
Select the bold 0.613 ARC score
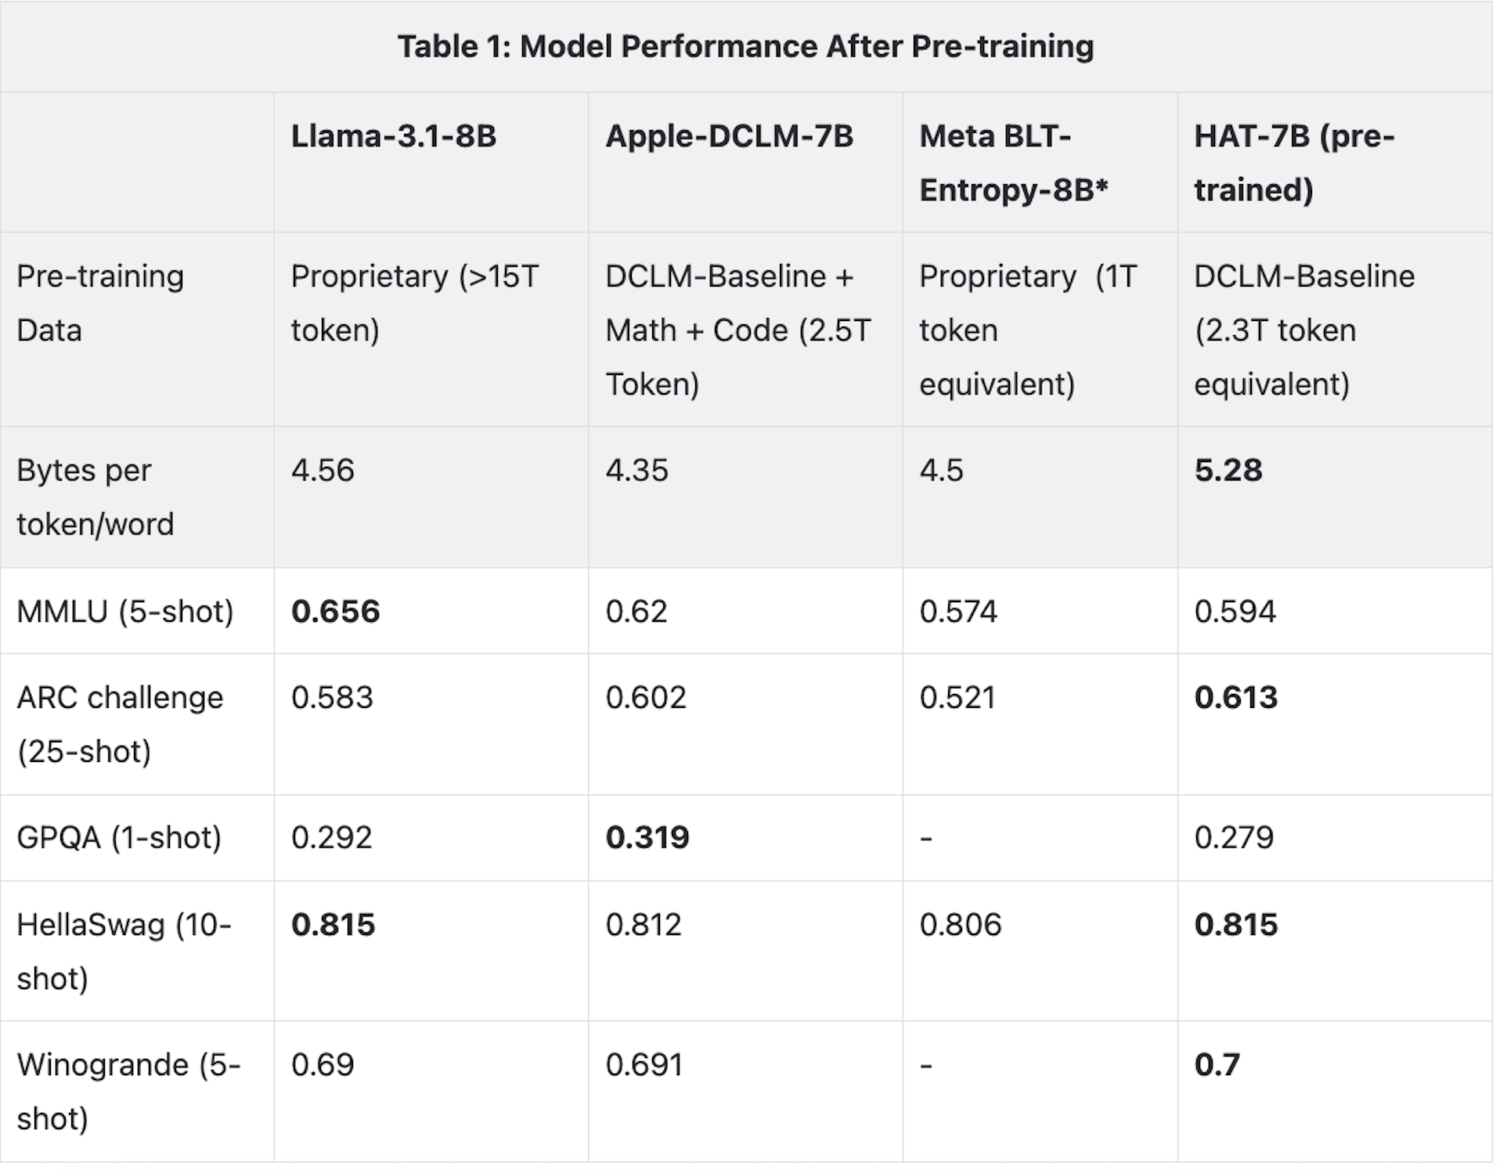(1236, 697)
